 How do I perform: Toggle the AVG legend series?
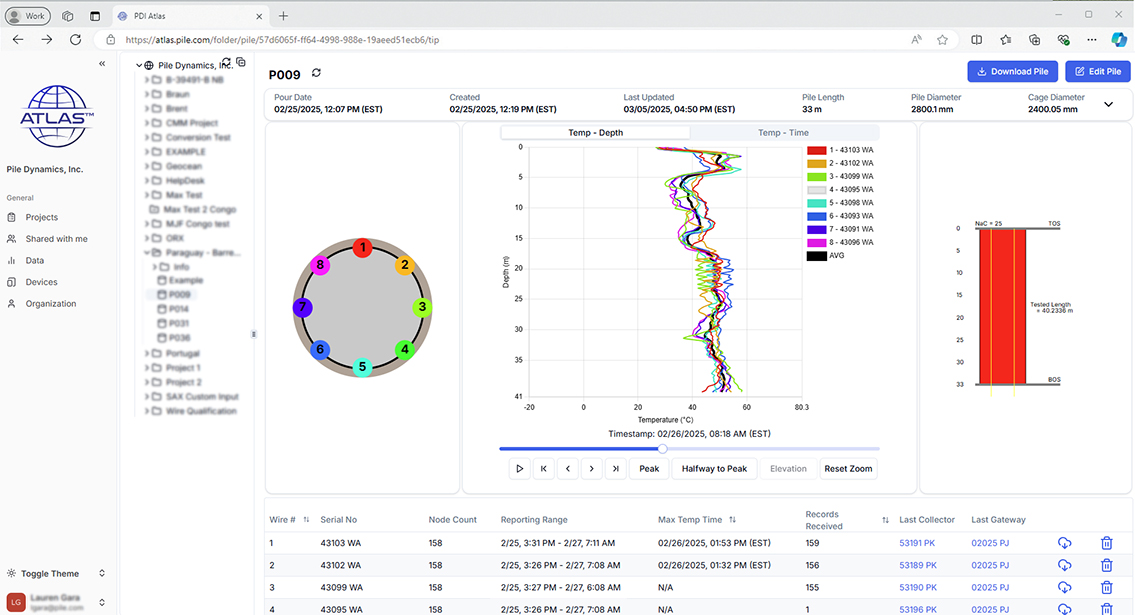(826, 255)
